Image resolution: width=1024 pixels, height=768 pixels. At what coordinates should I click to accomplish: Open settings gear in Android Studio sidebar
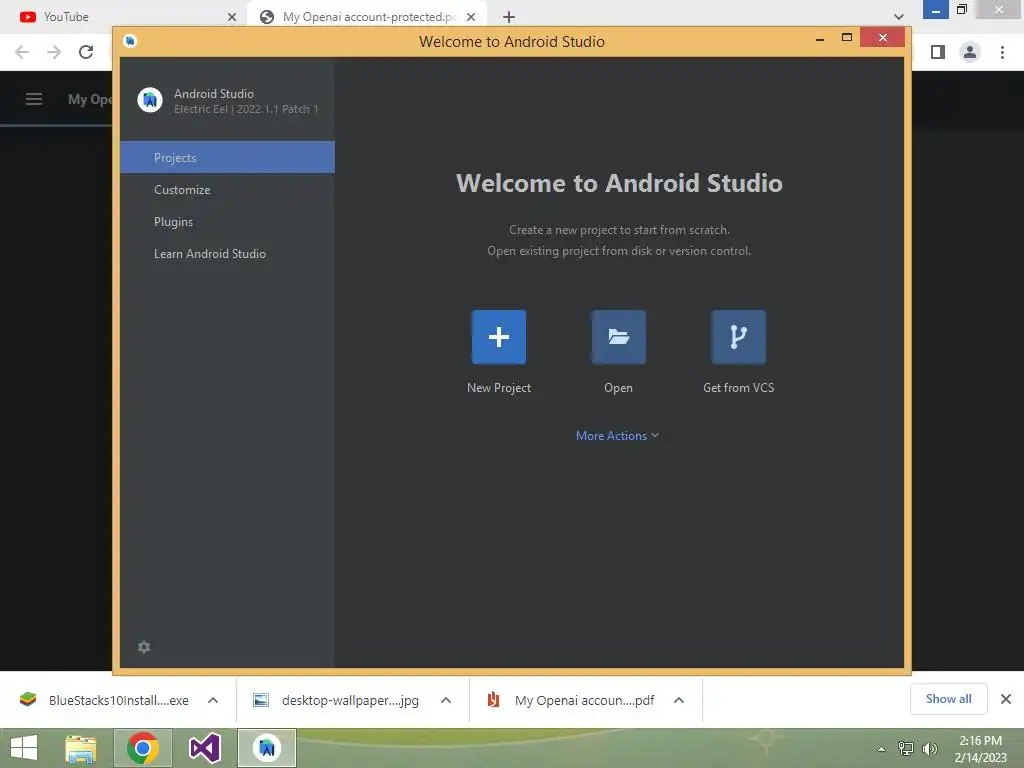144,647
